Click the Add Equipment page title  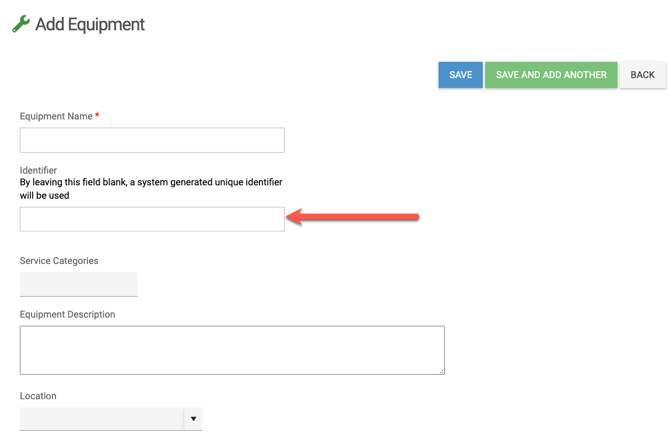coord(90,24)
